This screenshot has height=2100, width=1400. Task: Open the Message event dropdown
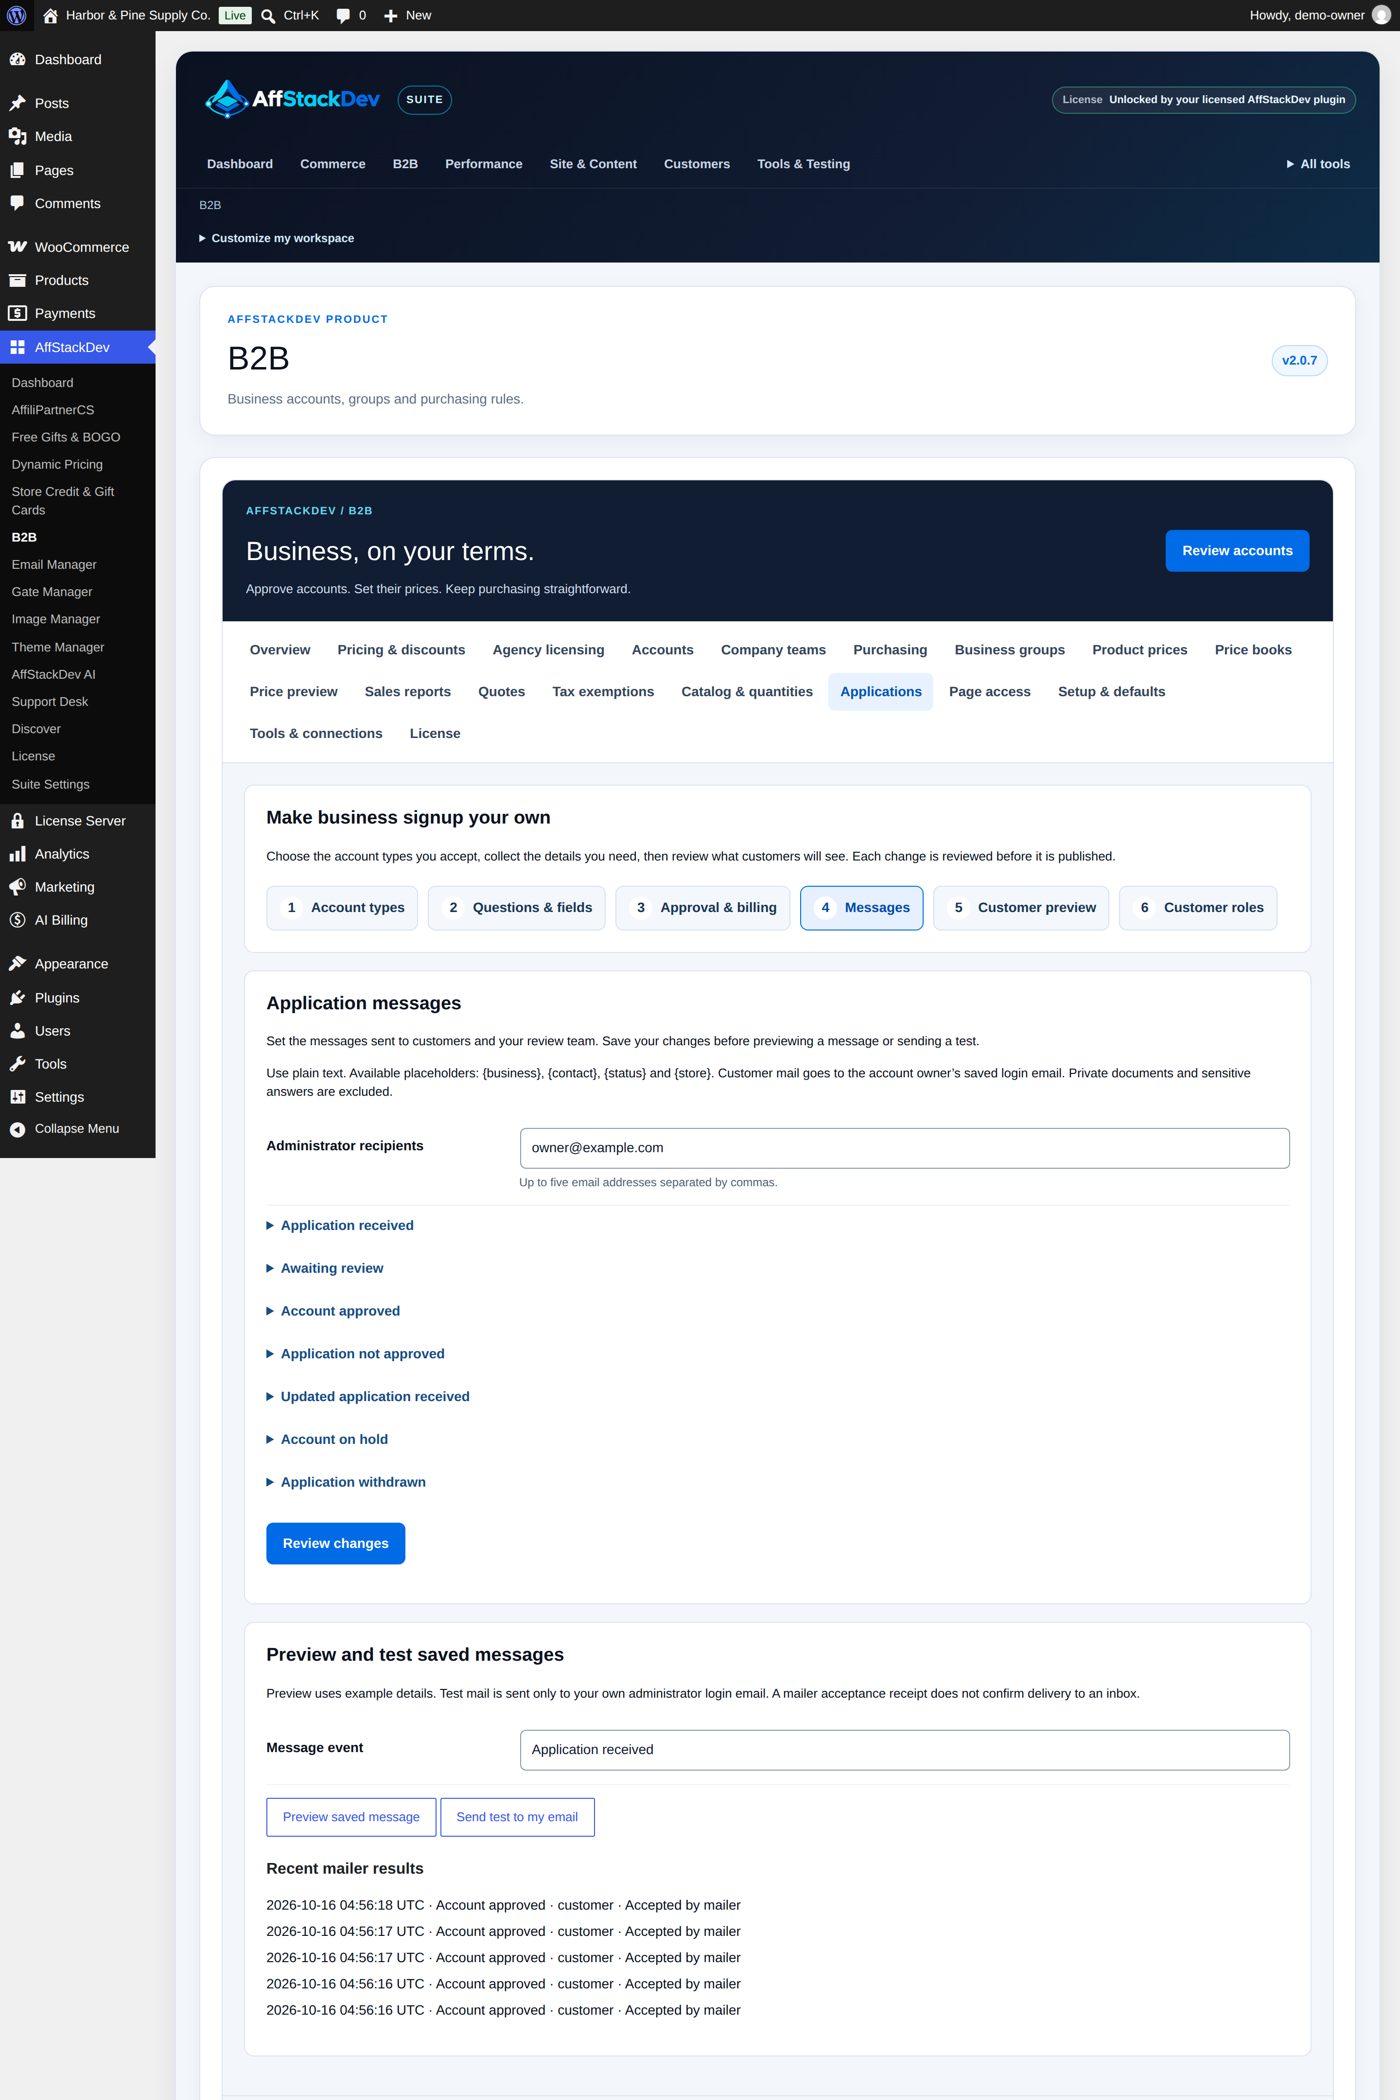(904, 1749)
